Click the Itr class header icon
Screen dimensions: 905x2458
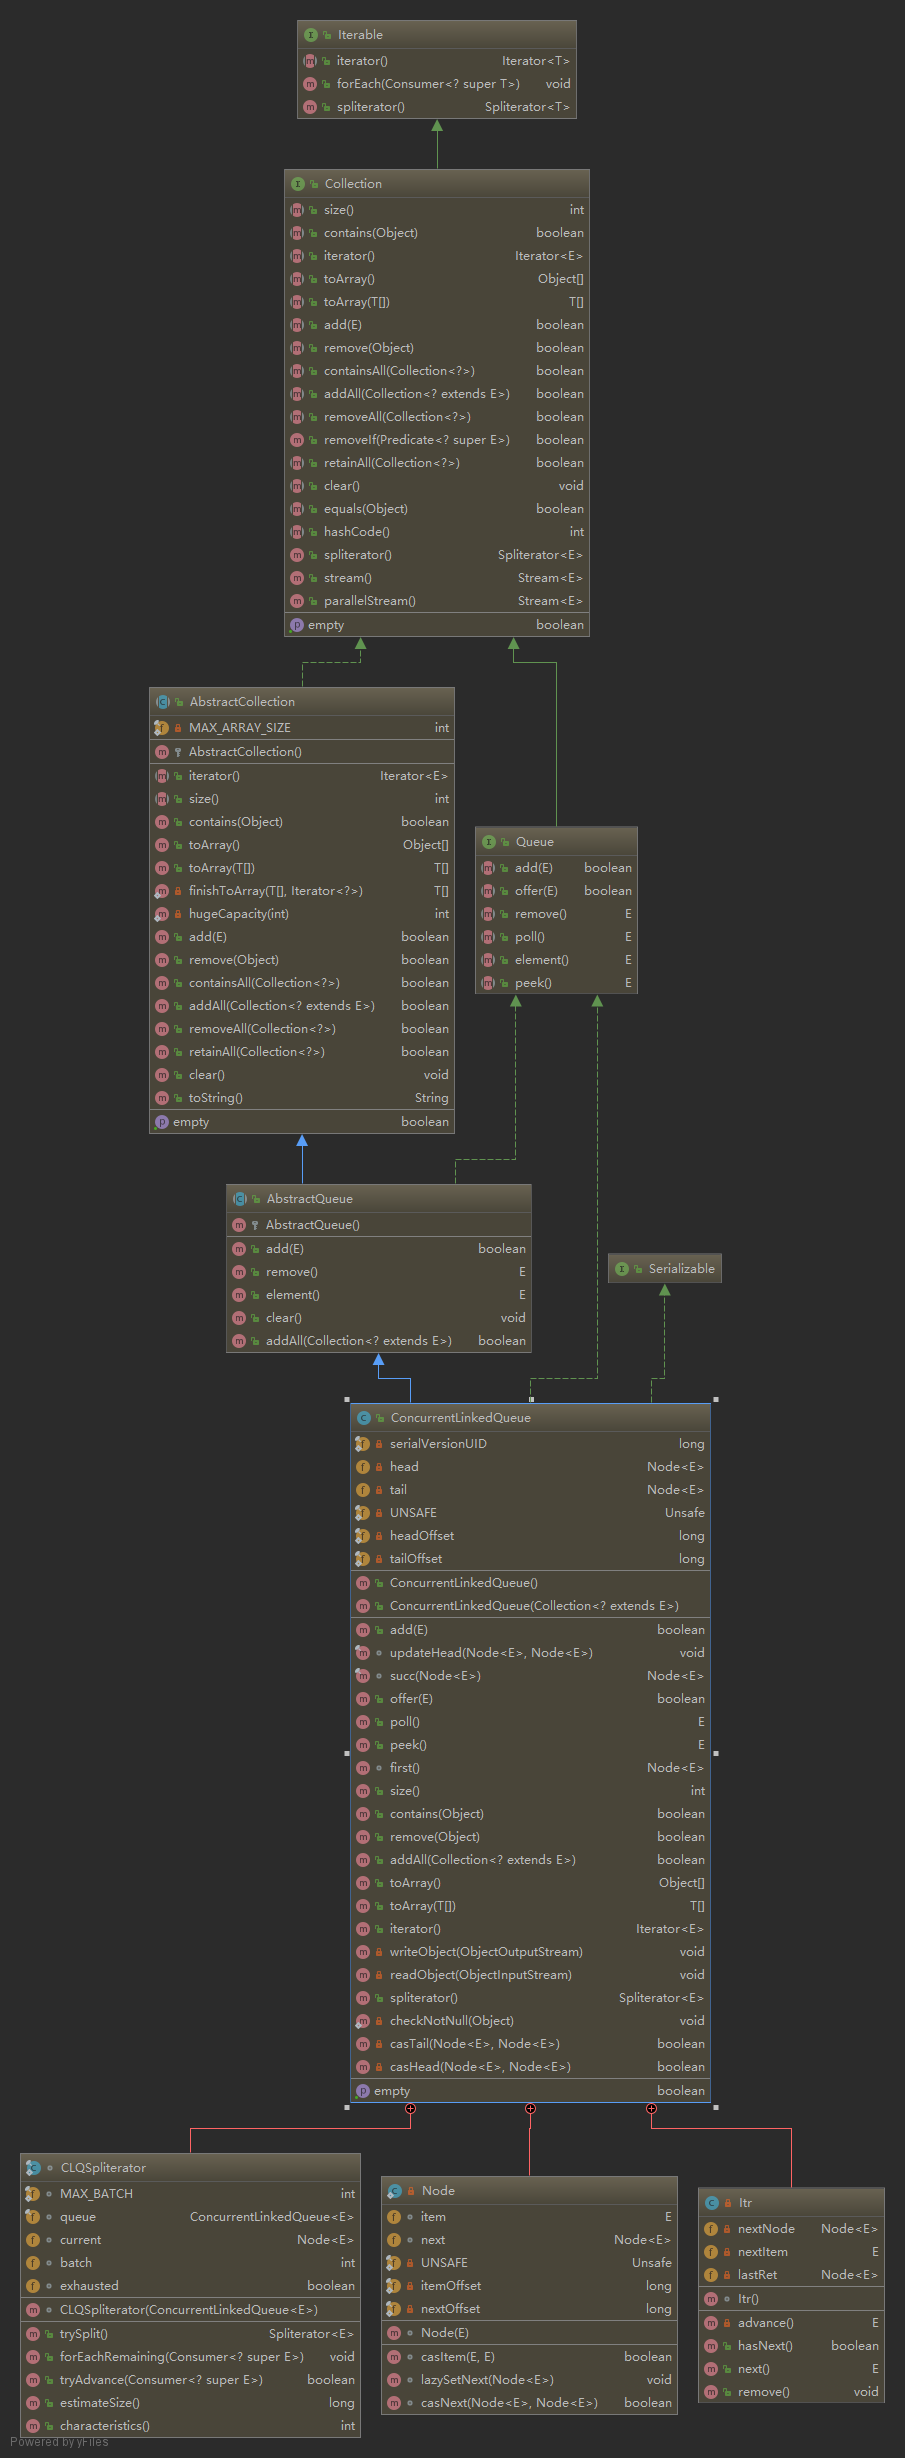click(712, 2203)
